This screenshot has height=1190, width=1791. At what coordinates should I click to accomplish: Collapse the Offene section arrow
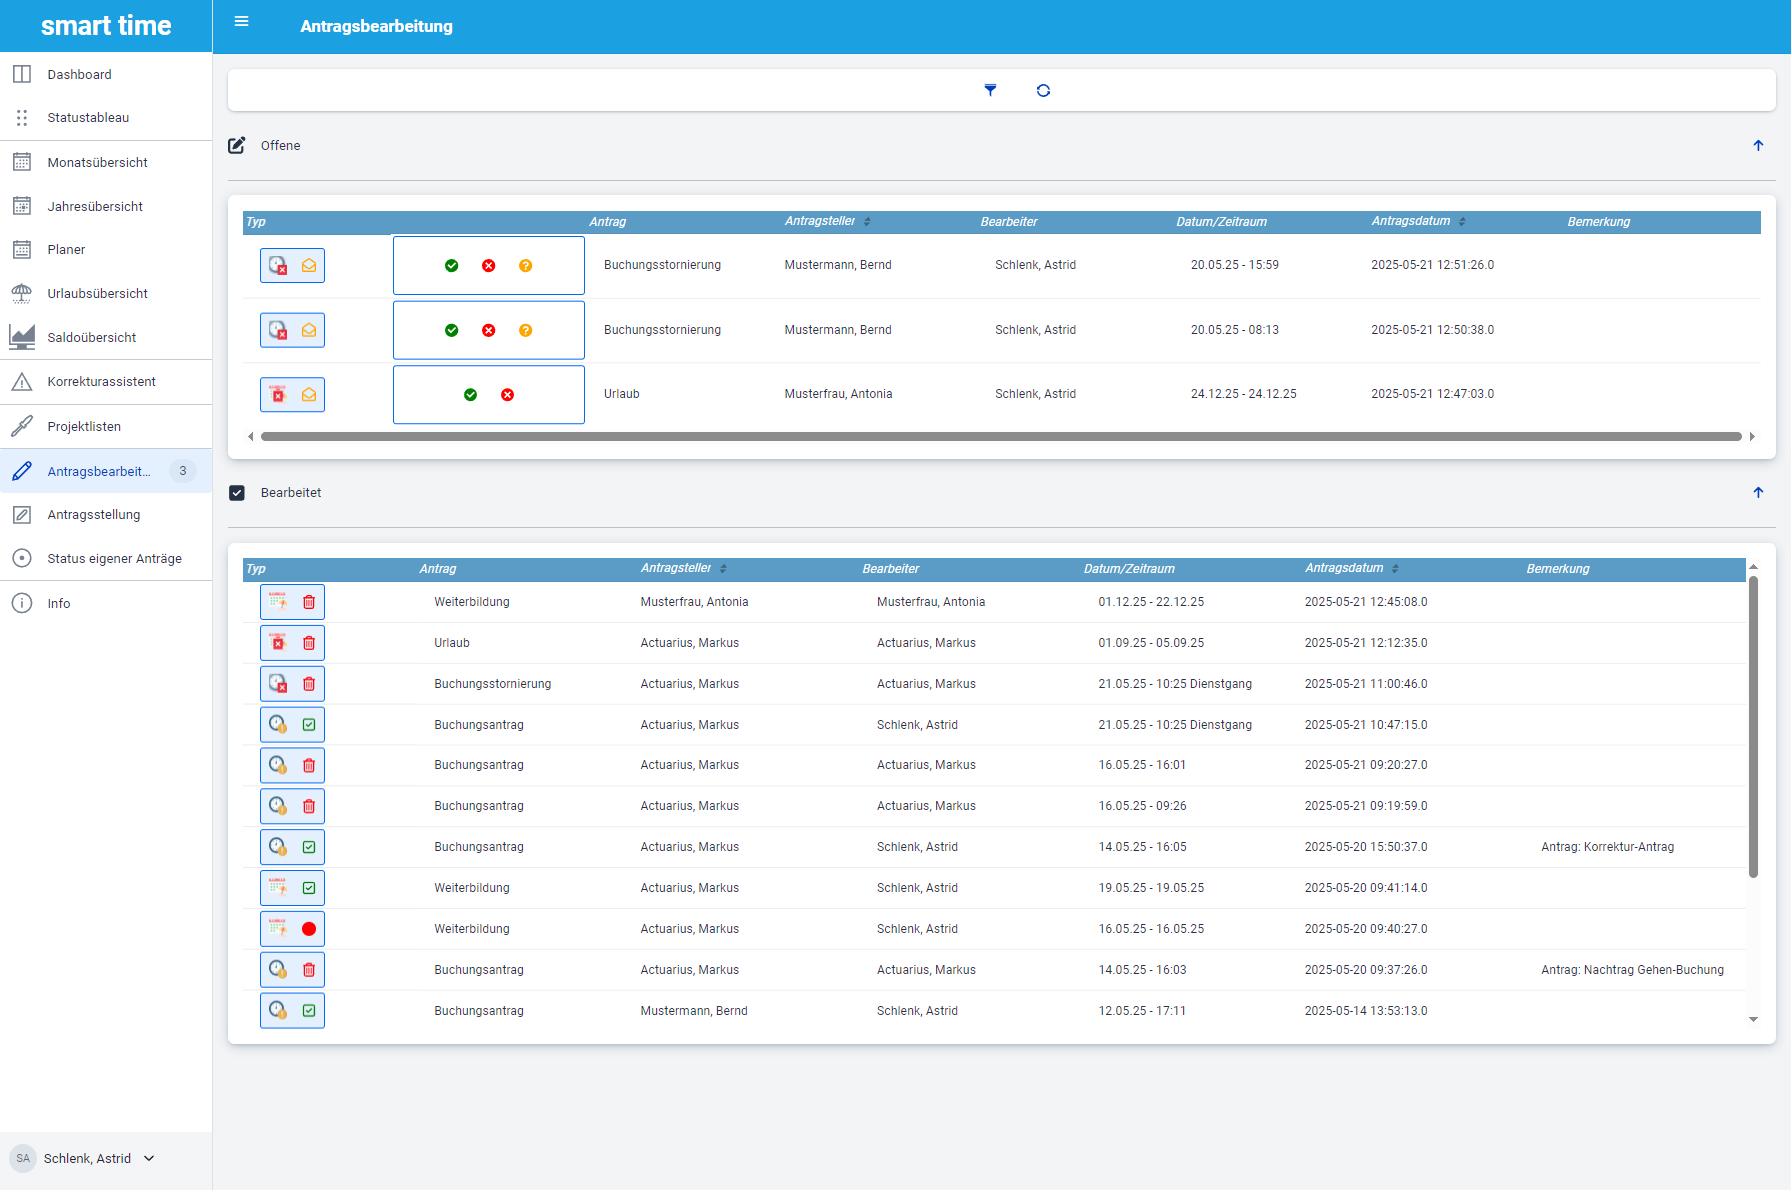[x=1758, y=146]
